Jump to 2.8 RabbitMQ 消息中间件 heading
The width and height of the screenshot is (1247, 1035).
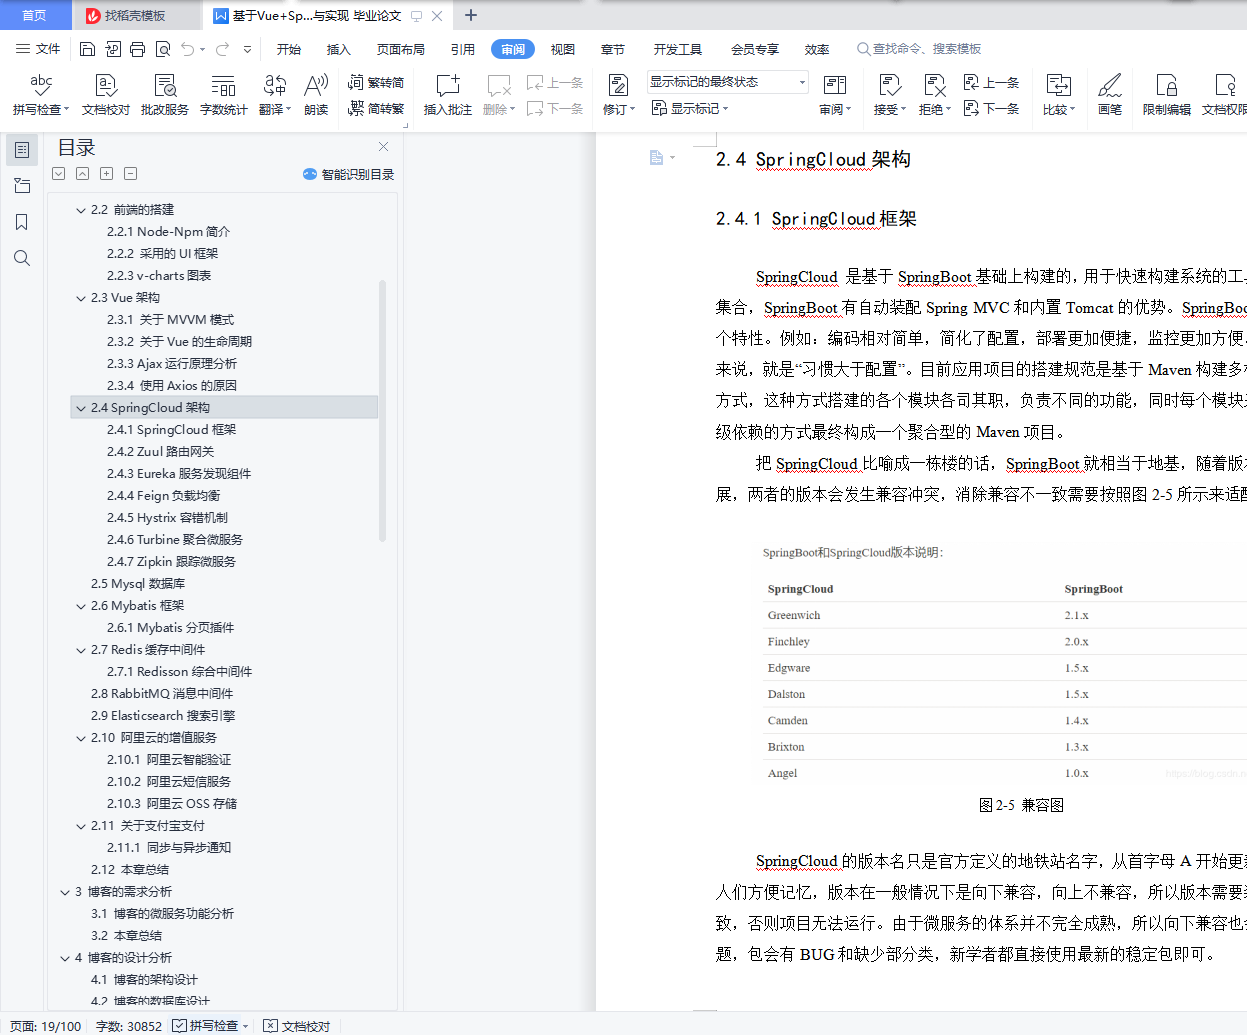(x=162, y=694)
